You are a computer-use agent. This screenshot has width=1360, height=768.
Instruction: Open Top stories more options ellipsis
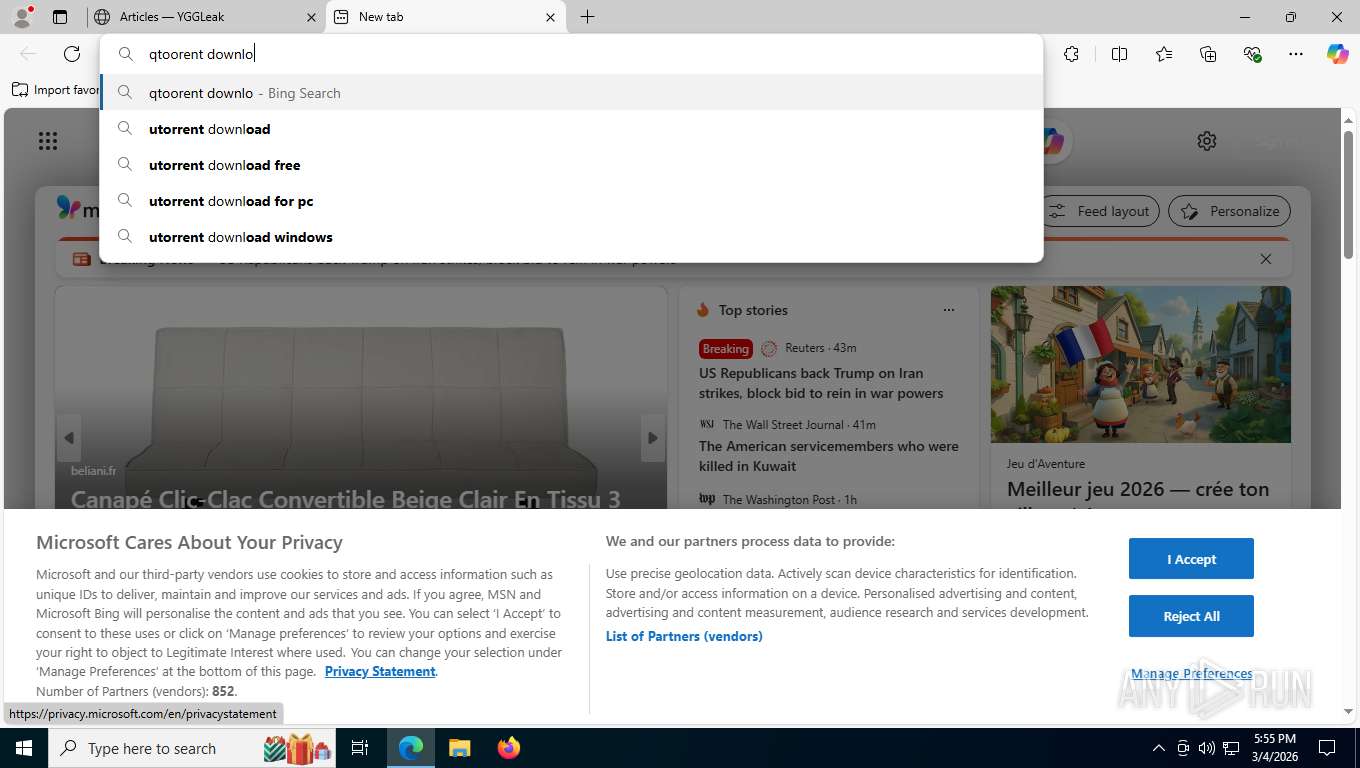[949, 310]
